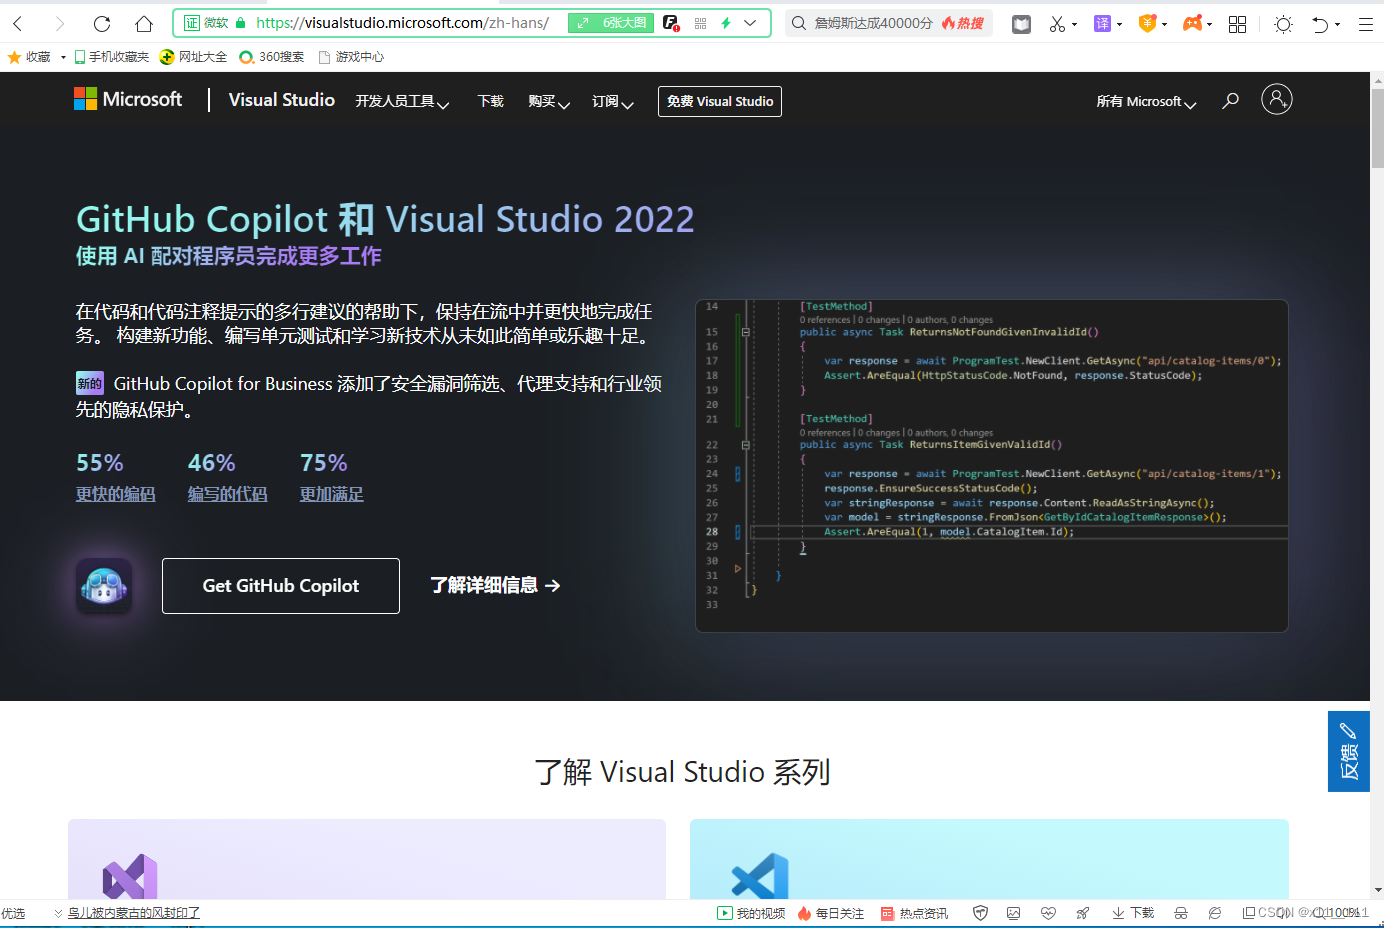Click the green padlock in the address bar
Viewport: 1384px width, 928px height.
(x=240, y=23)
